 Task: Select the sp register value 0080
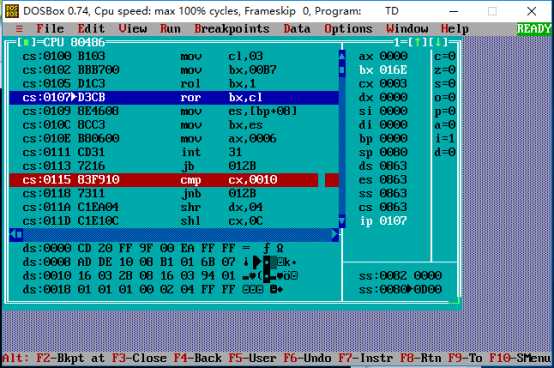pos(393,152)
